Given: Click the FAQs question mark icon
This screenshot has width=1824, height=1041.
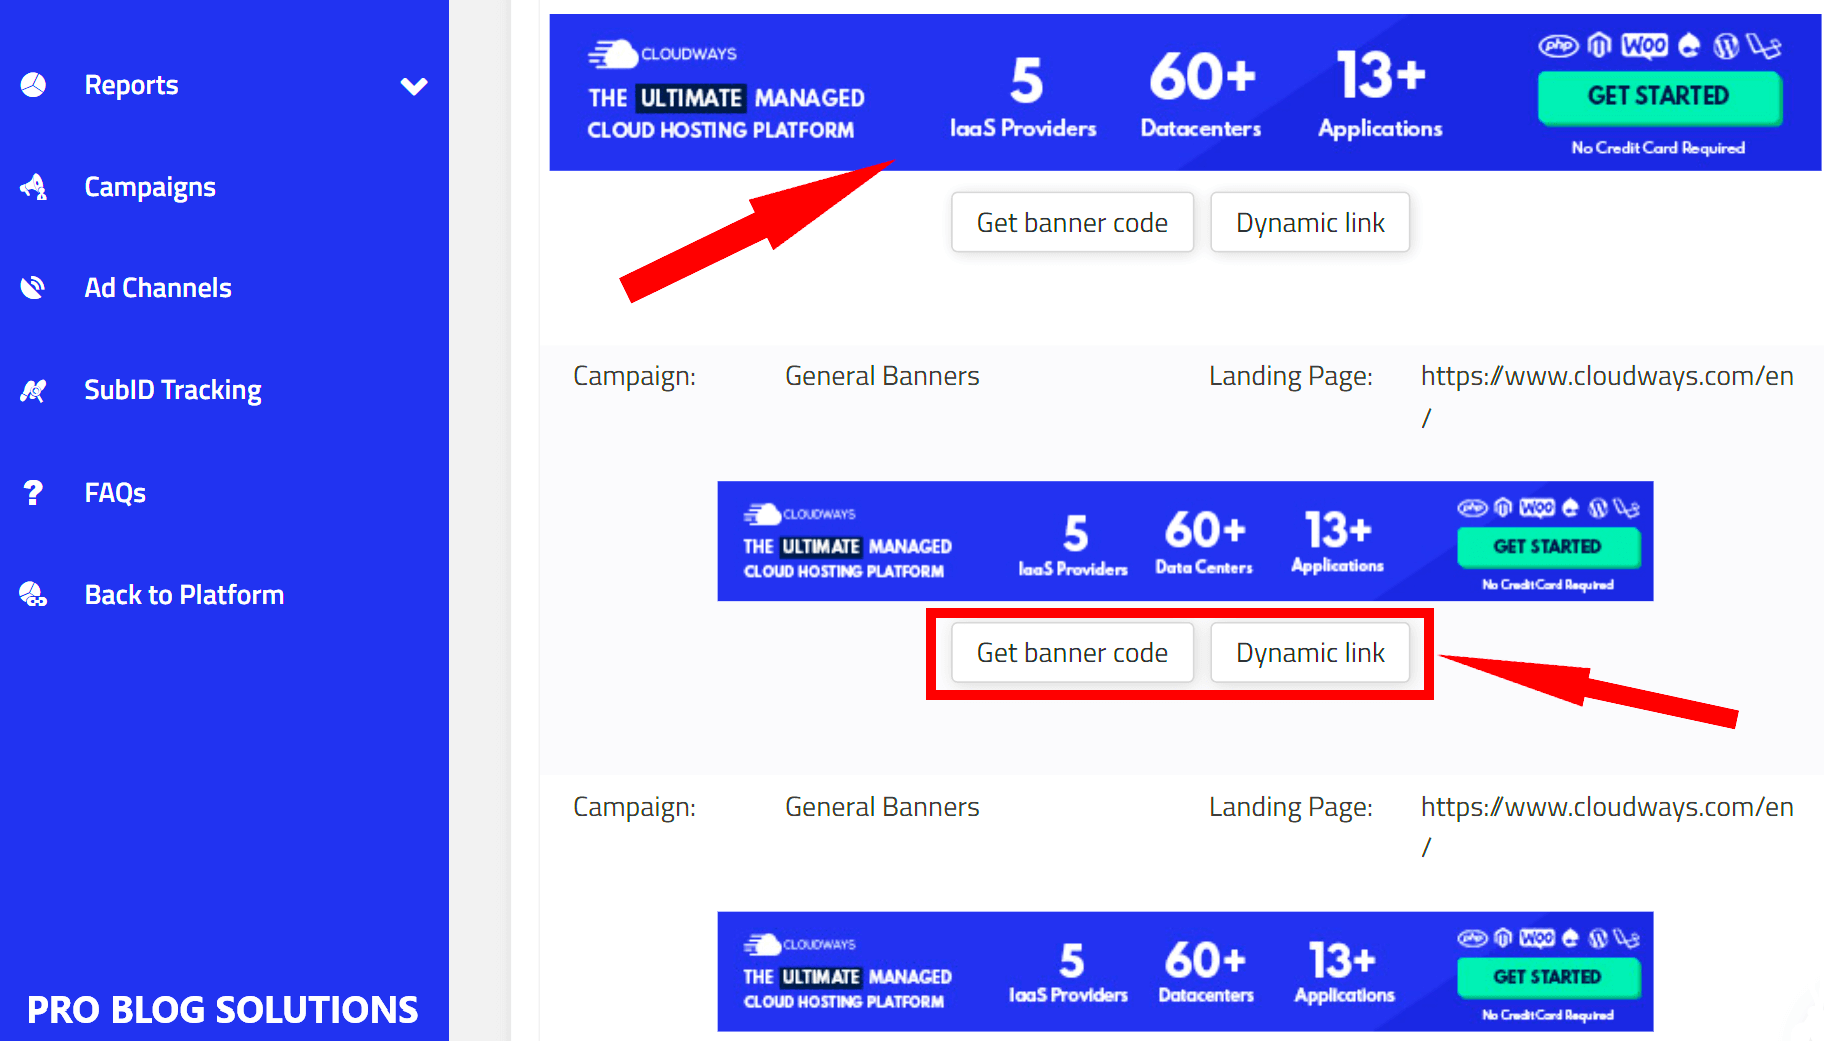Looking at the screenshot, I should [x=33, y=492].
